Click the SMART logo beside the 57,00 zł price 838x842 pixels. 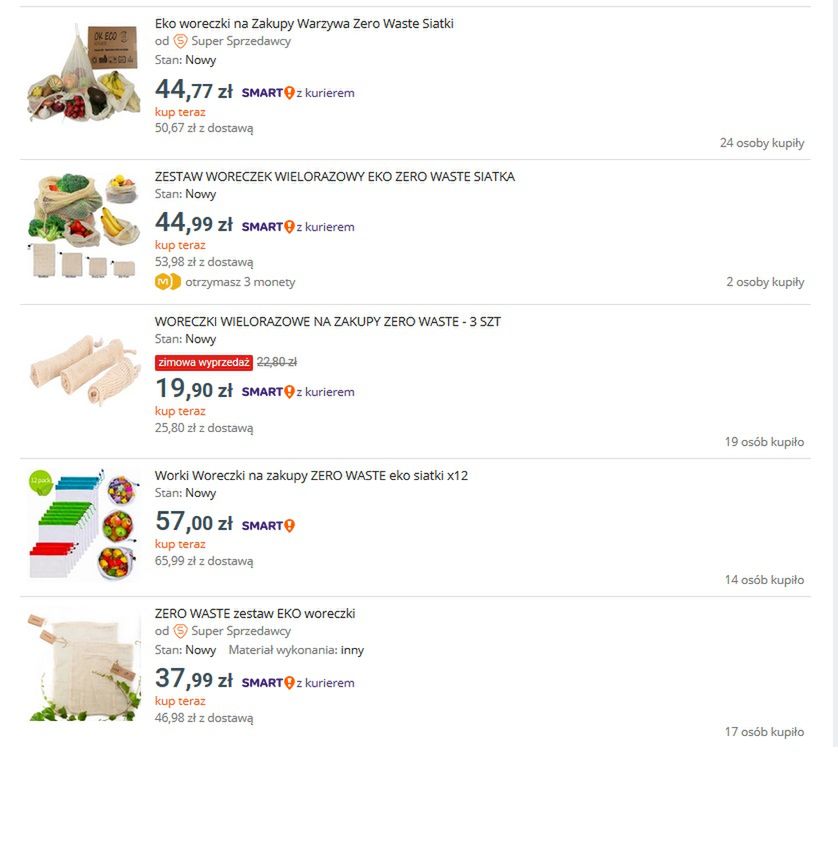point(268,525)
